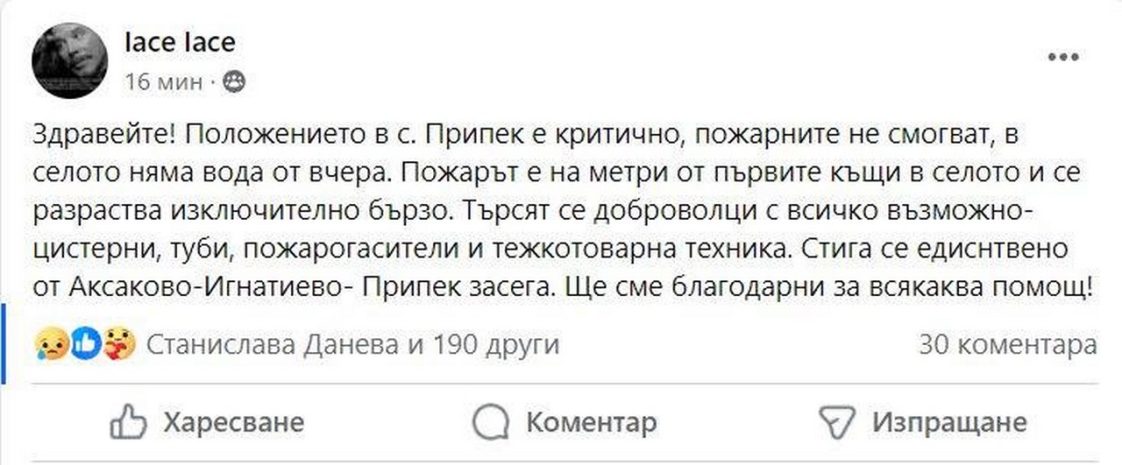This screenshot has width=1122, height=465.
Task: Click the blue like reaction badge
Action: click(x=85, y=345)
